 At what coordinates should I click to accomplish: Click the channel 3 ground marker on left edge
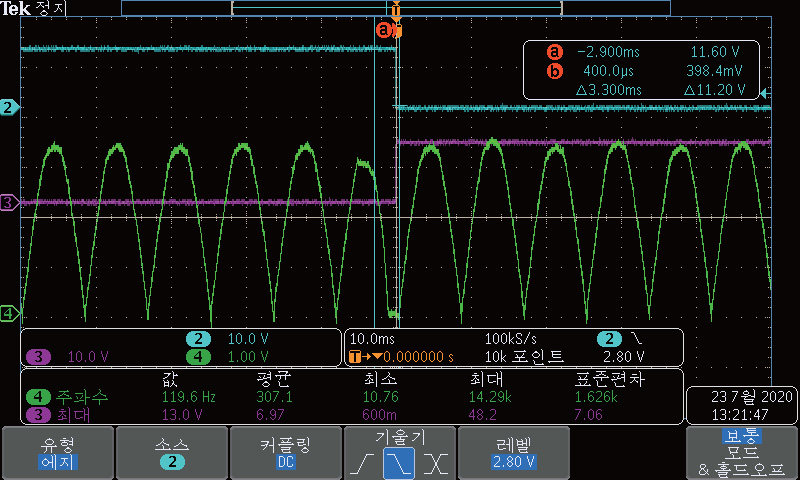tap(9, 203)
